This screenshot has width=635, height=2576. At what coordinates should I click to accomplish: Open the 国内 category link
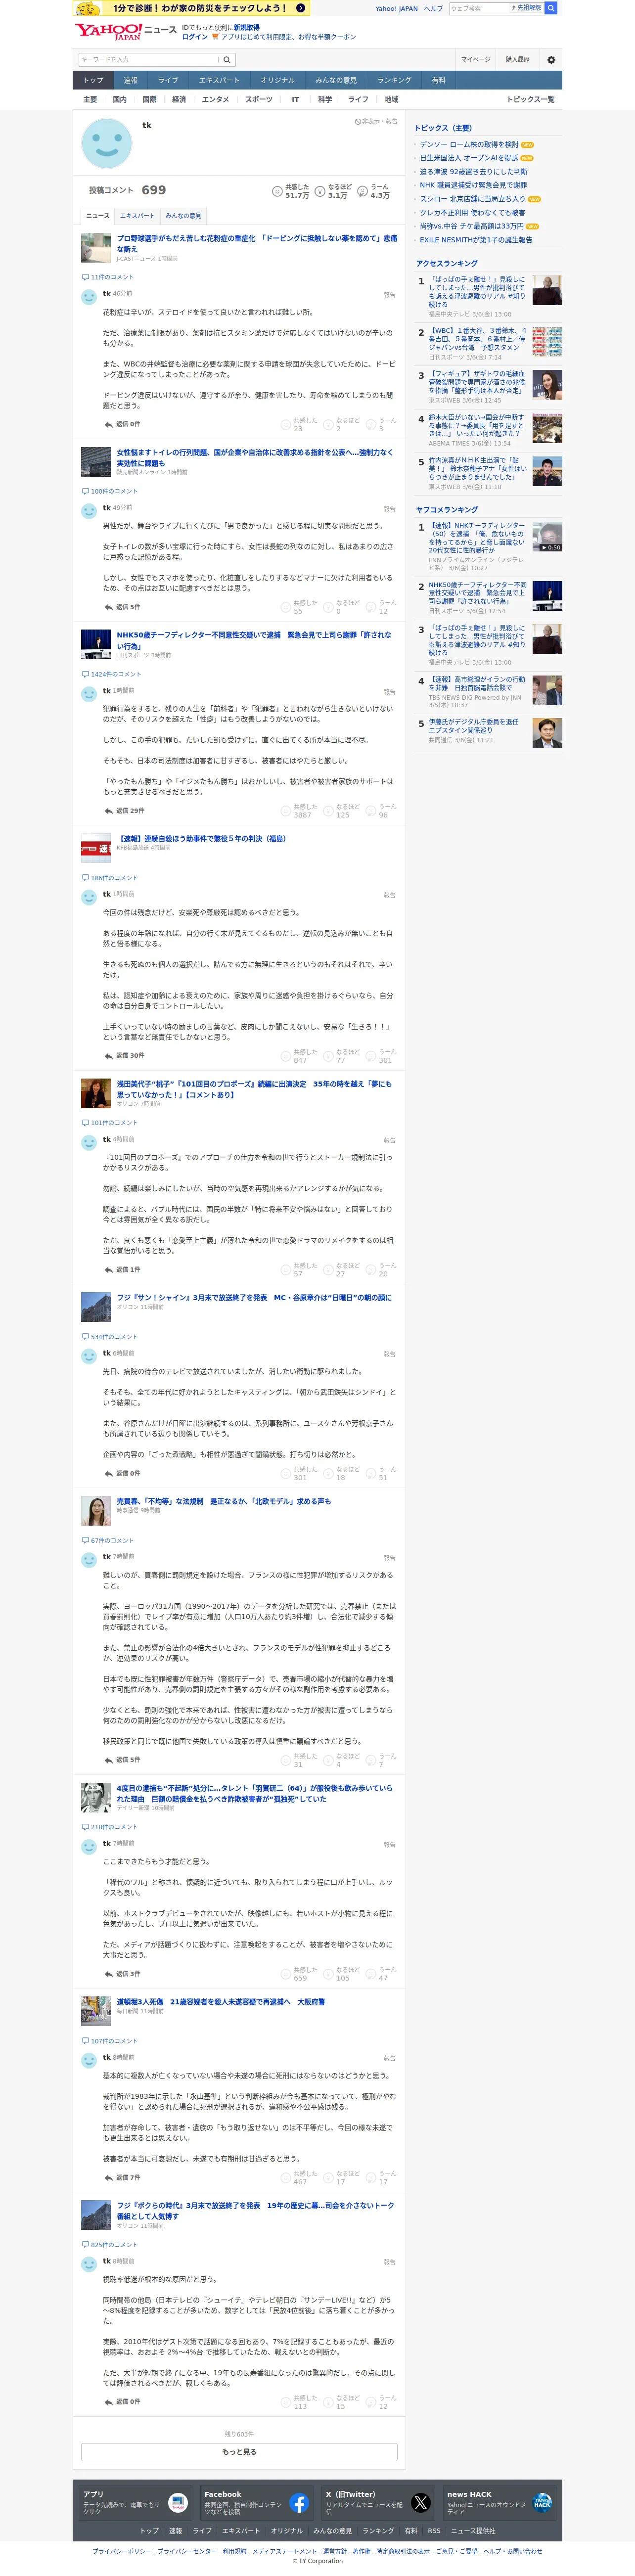(x=120, y=100)
